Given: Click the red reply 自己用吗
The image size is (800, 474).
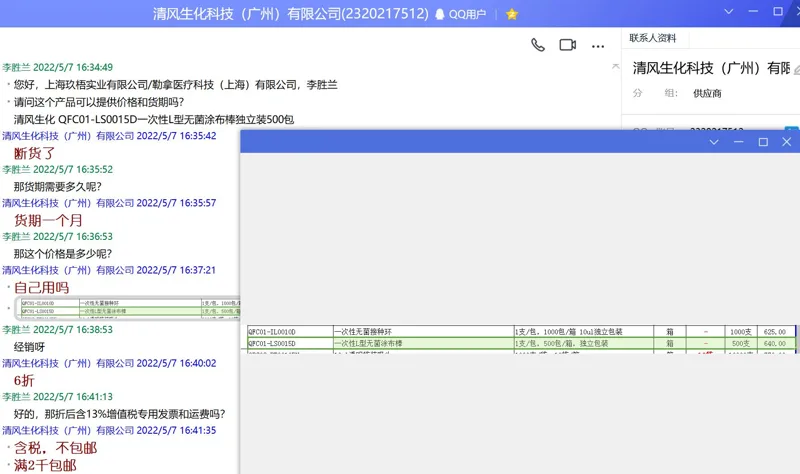Looking at the screenshot, I should pyautogui.click(x=41, y=288).
